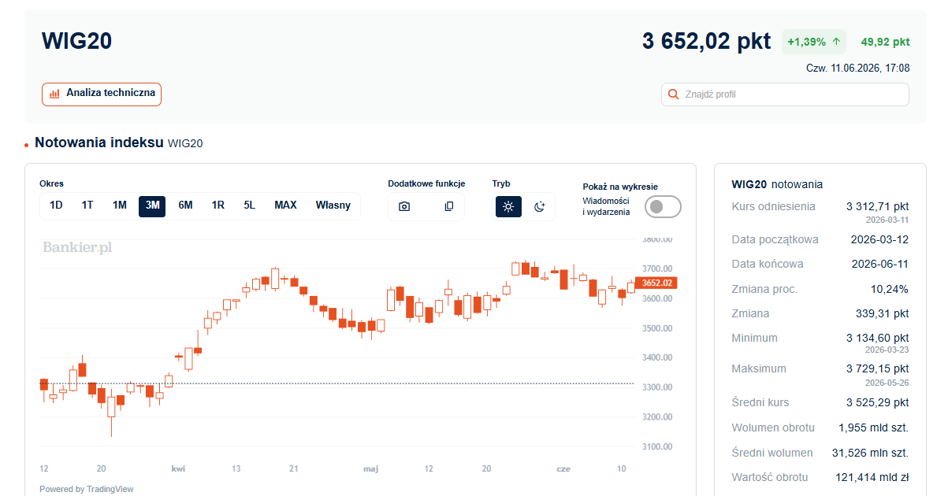Click the Analiza techniczna chart icon

[54, 94]
